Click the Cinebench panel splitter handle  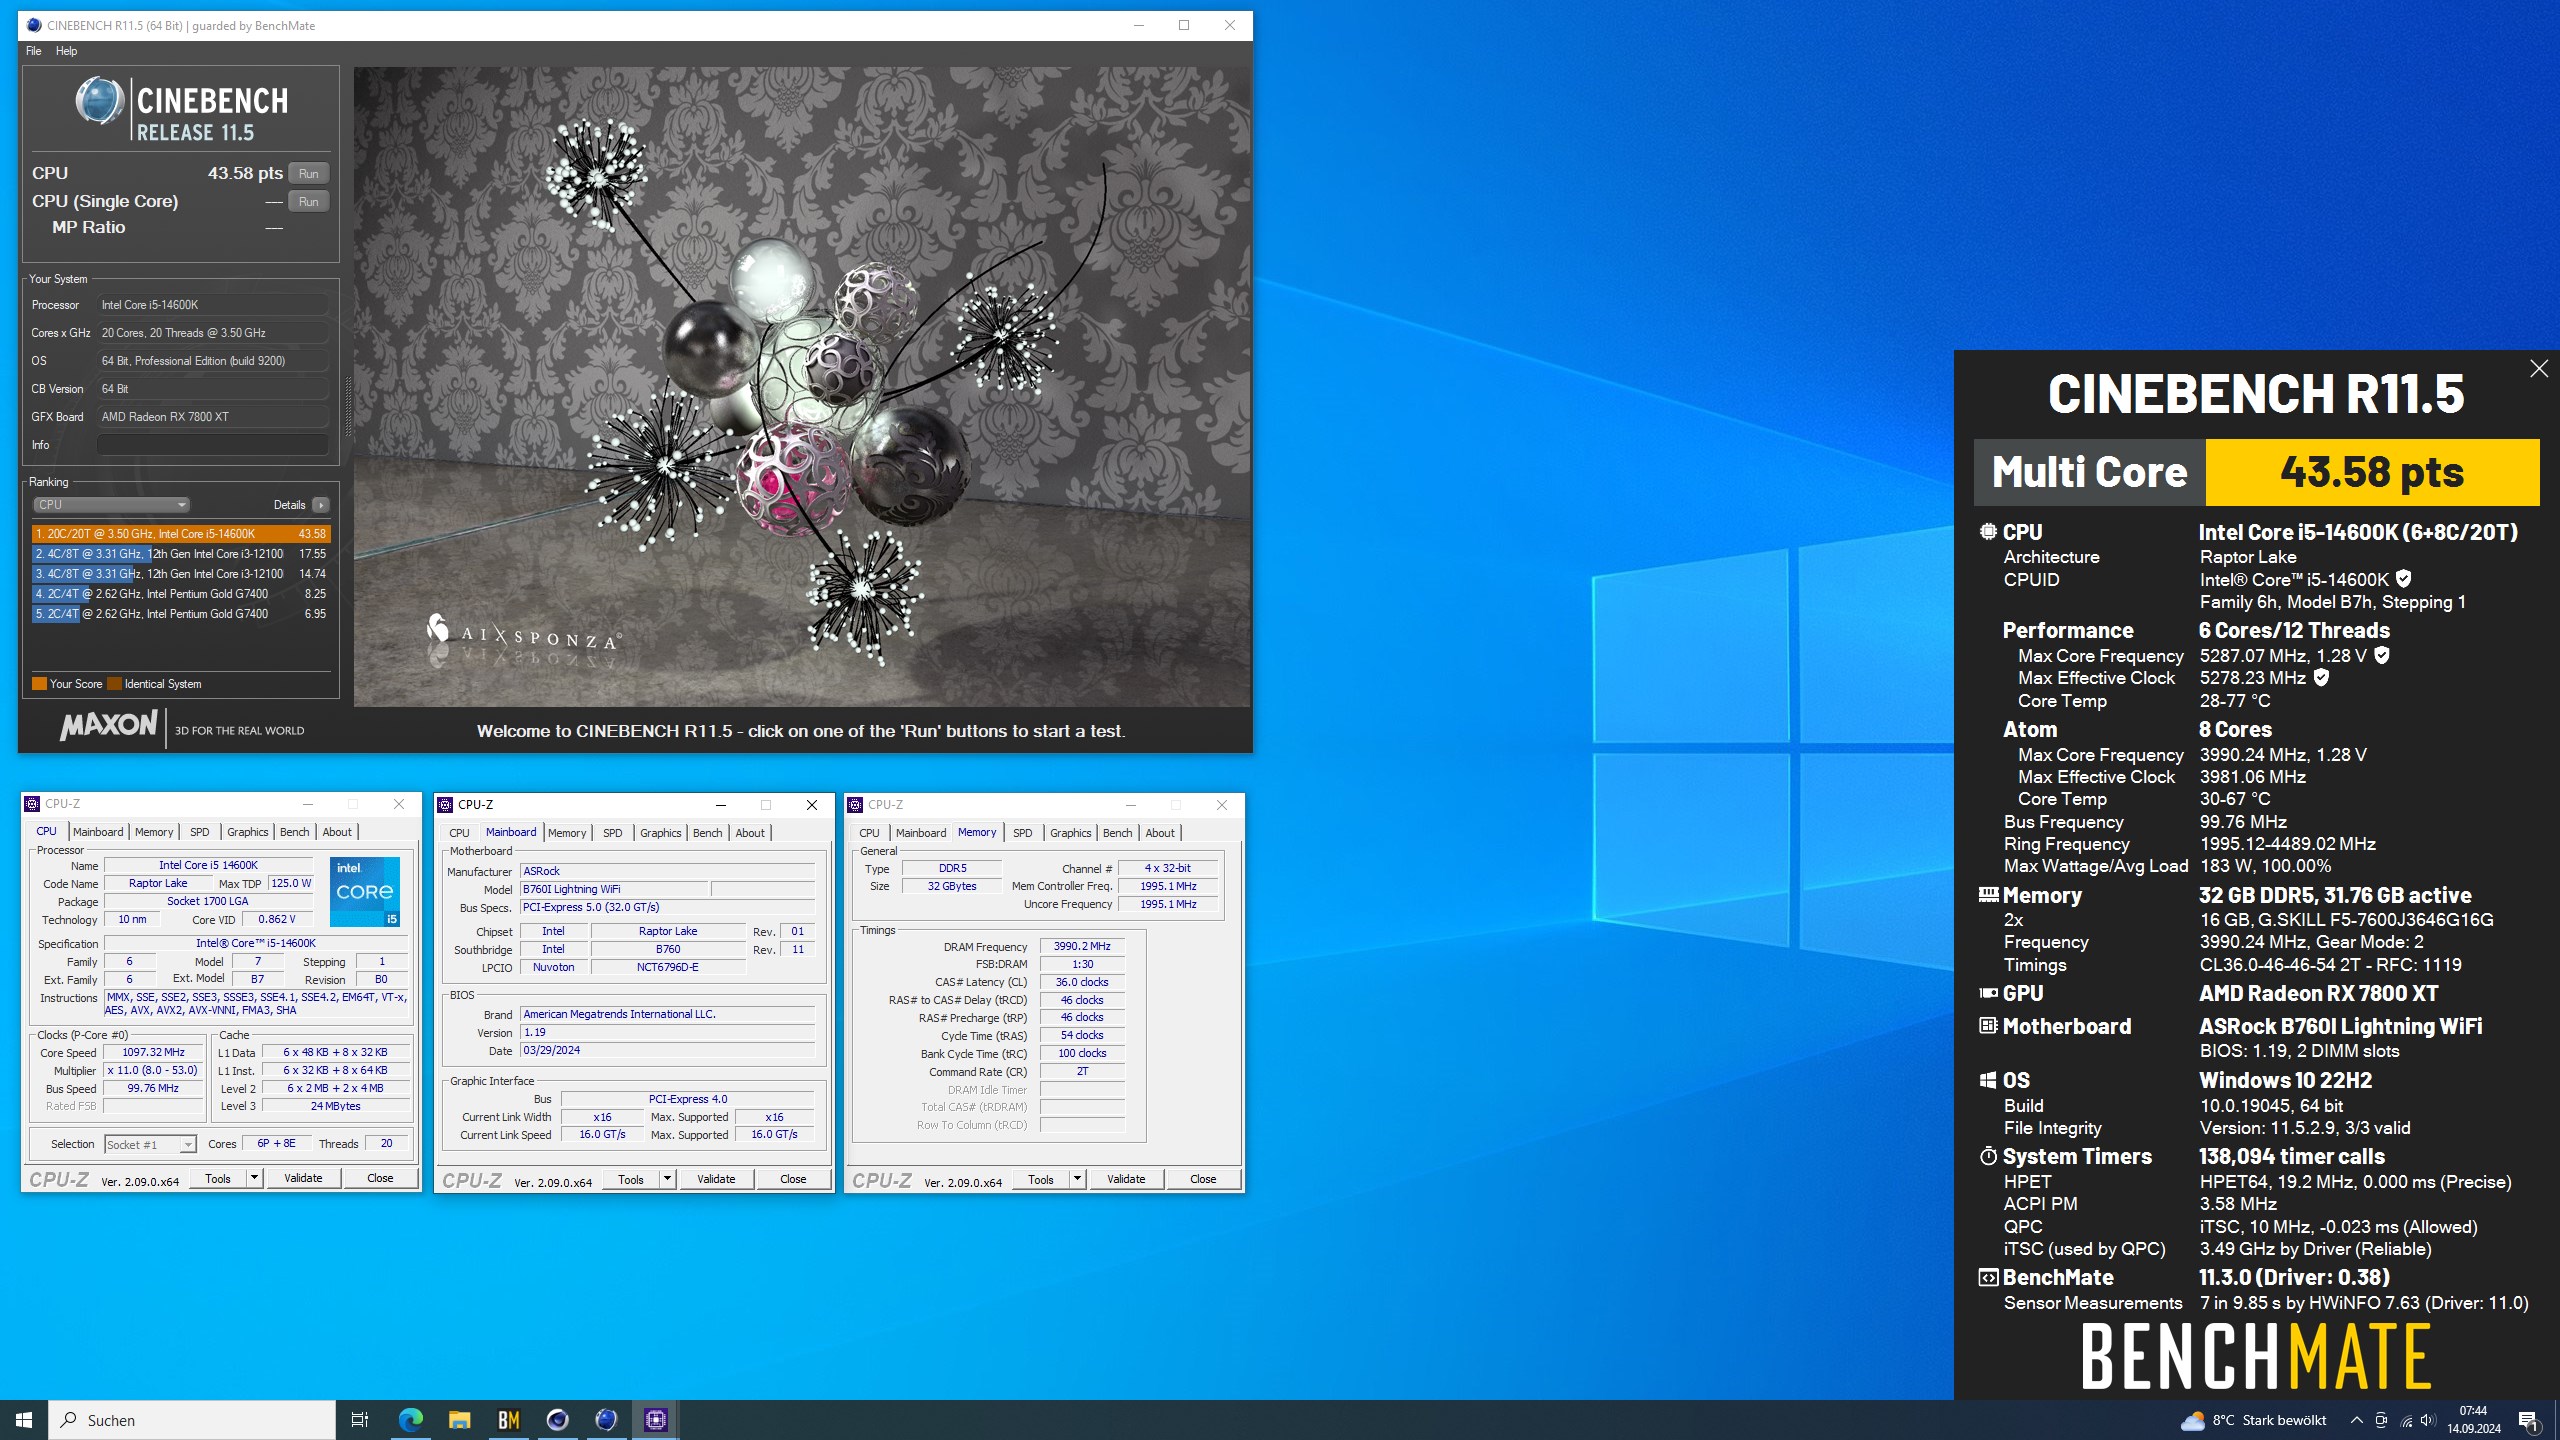click(348, 407)
